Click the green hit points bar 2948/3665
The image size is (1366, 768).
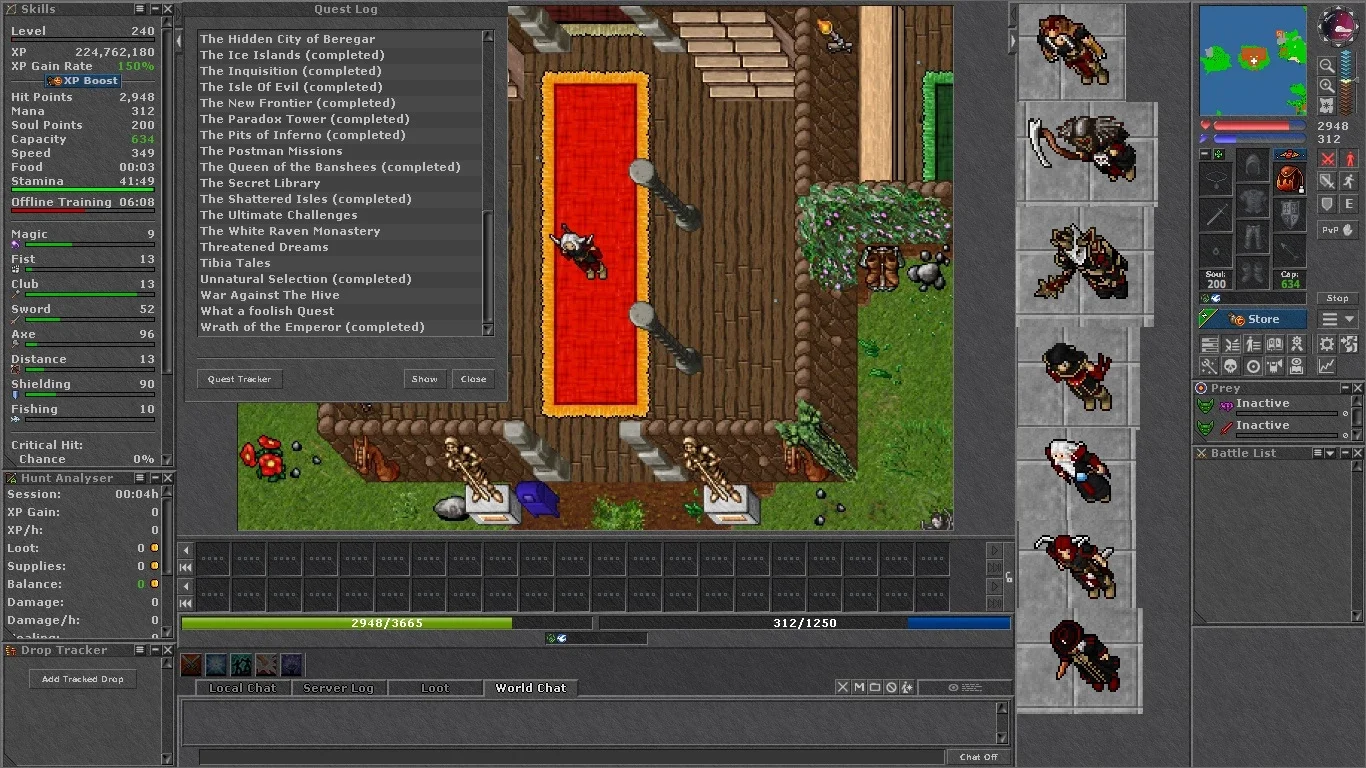pyautogui.click(x=386, y=623)
